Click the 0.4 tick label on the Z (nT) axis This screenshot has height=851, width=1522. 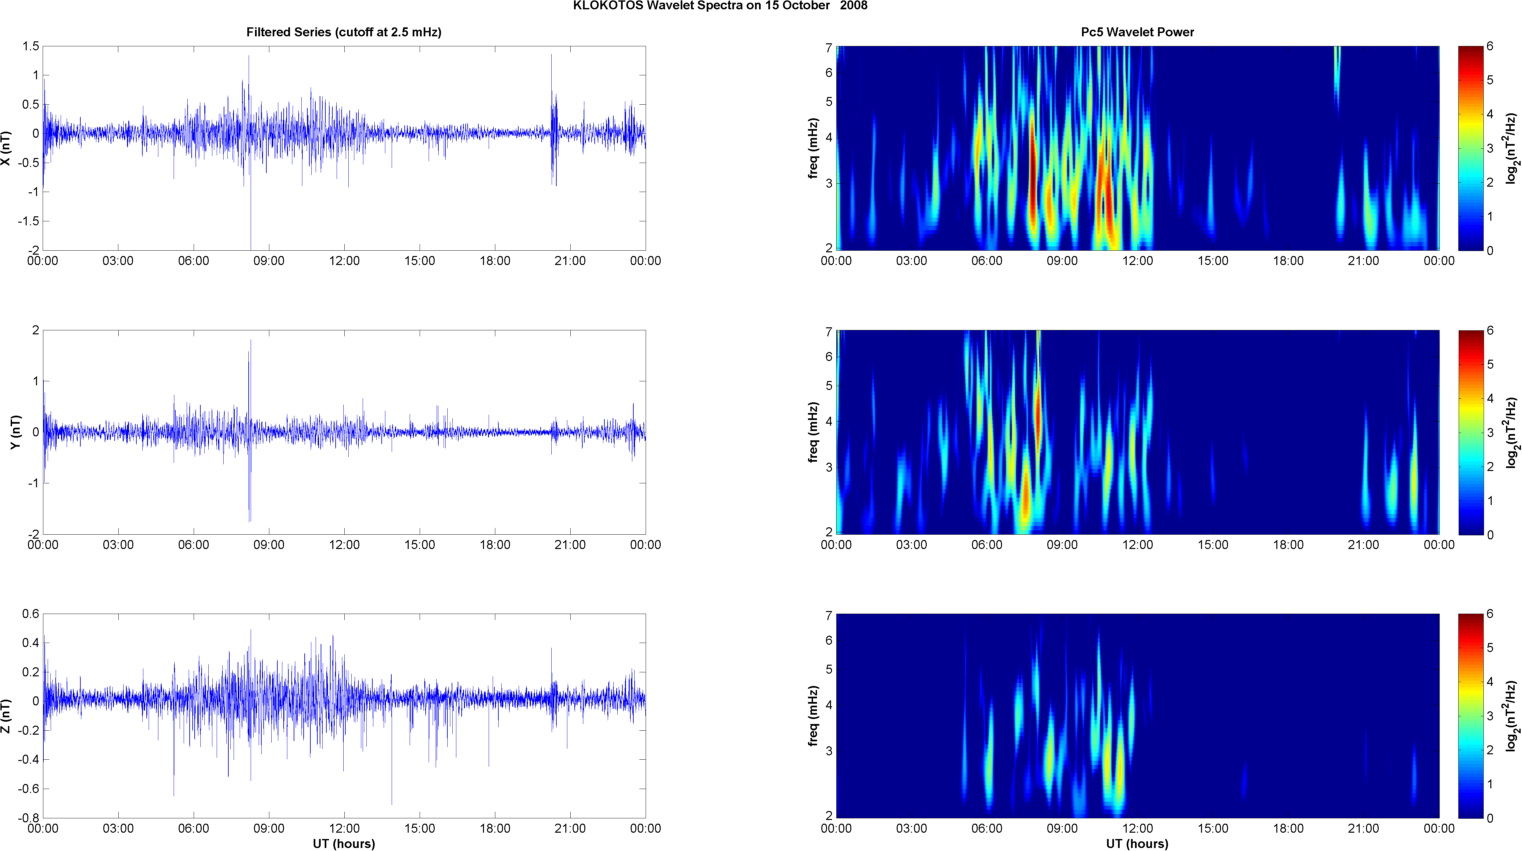(x=30, y=644)
